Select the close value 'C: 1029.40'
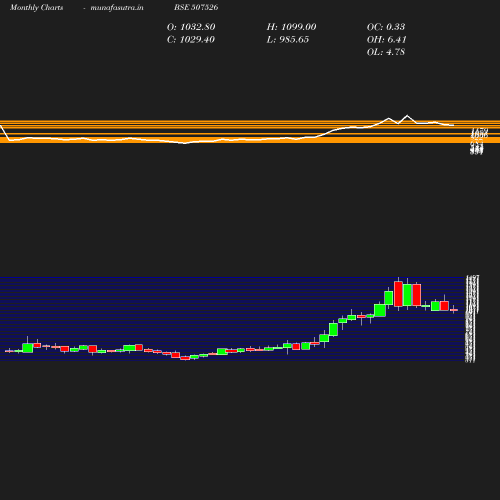 191,39
